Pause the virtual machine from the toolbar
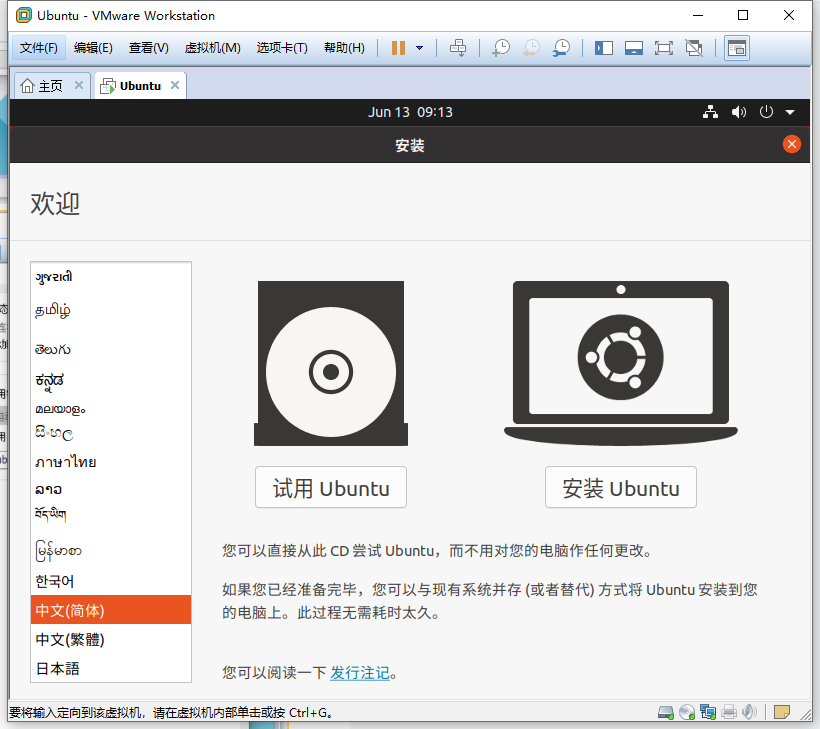 [x=398, y=48]
